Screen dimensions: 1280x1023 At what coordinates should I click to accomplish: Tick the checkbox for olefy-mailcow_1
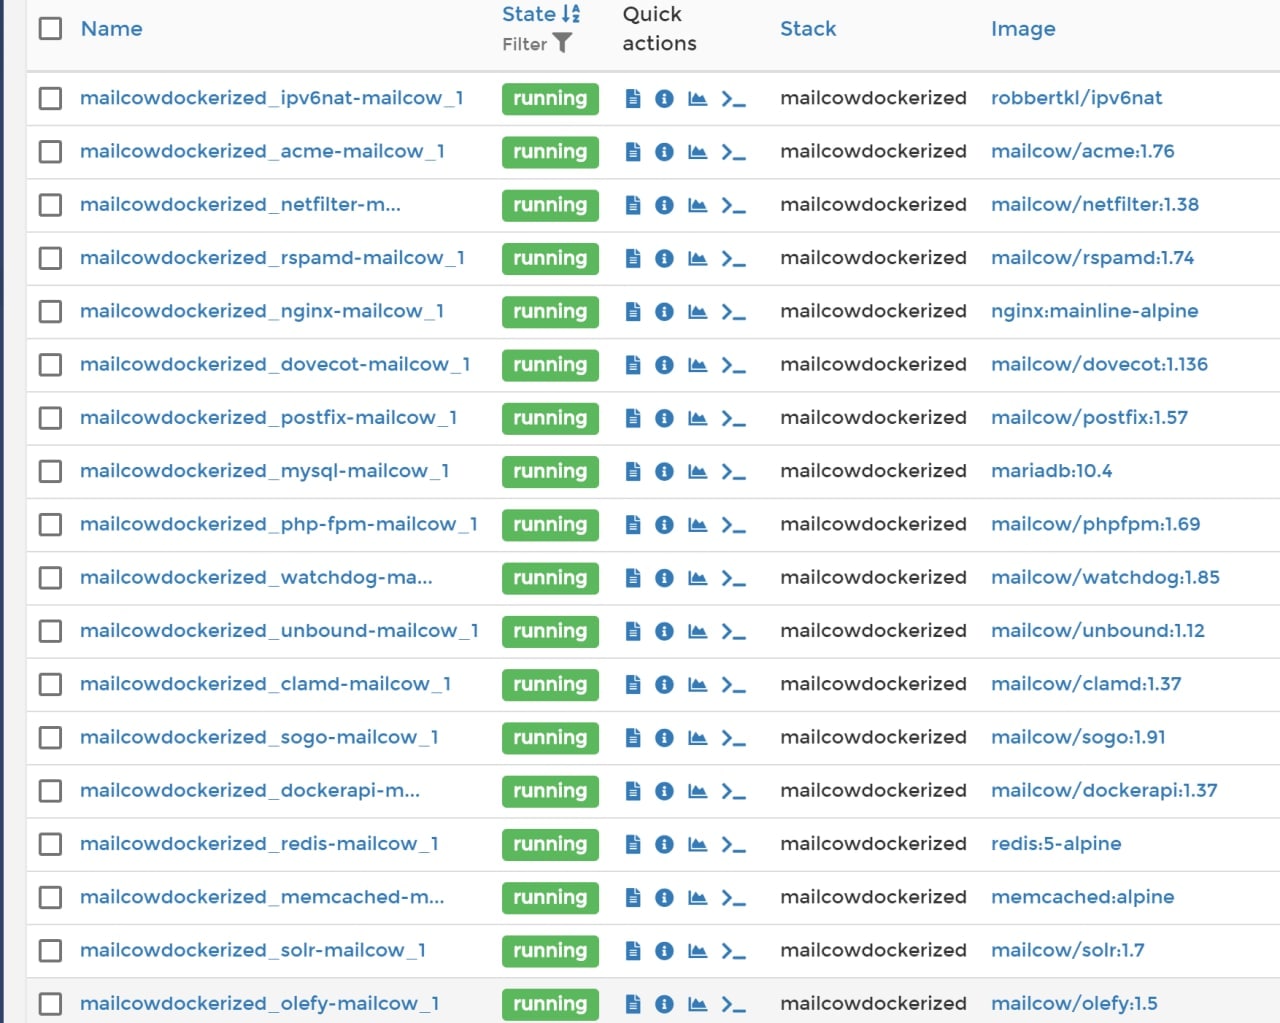[50, 1003]
